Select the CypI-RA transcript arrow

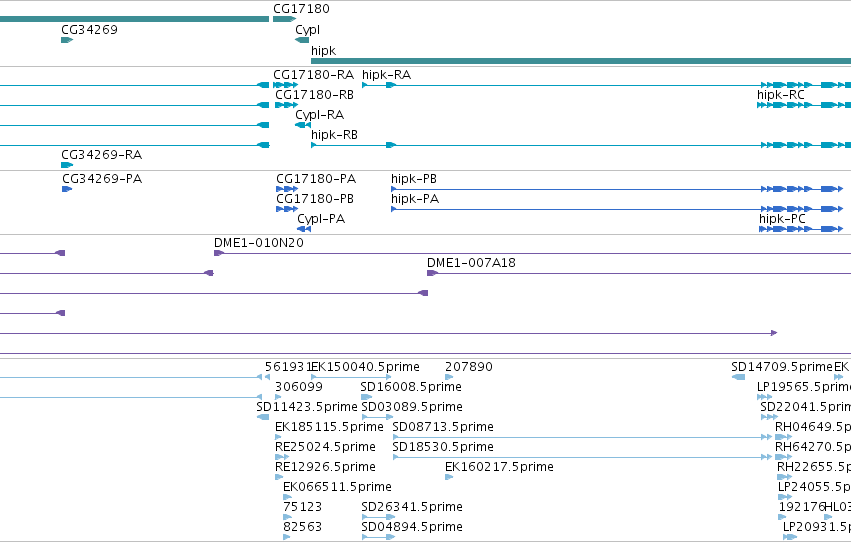303,125
